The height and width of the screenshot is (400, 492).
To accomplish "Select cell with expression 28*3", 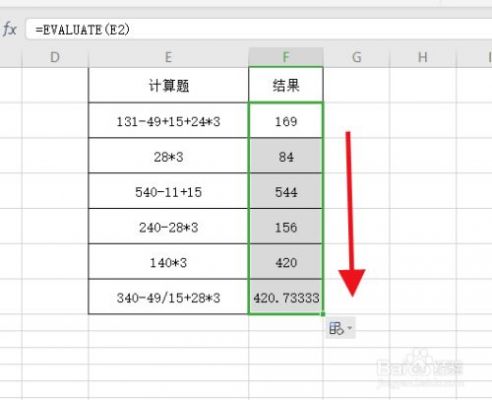I will [168, 156].
